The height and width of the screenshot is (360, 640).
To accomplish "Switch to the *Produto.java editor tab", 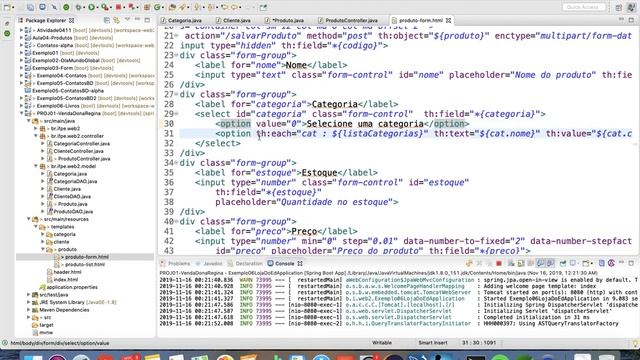I will click(x=284, y=20).
